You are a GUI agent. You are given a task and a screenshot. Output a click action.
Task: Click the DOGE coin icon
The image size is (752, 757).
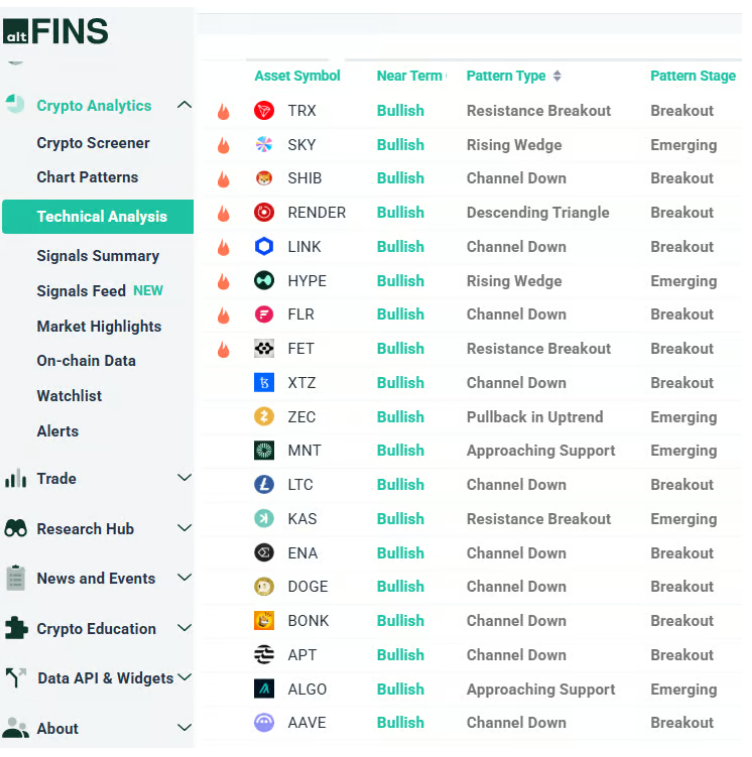point(264,587)
